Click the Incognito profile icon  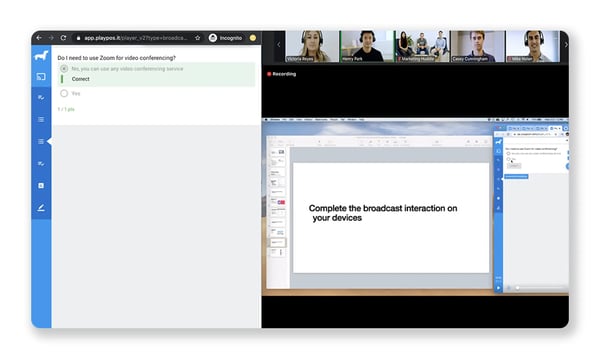coord(213,38)
